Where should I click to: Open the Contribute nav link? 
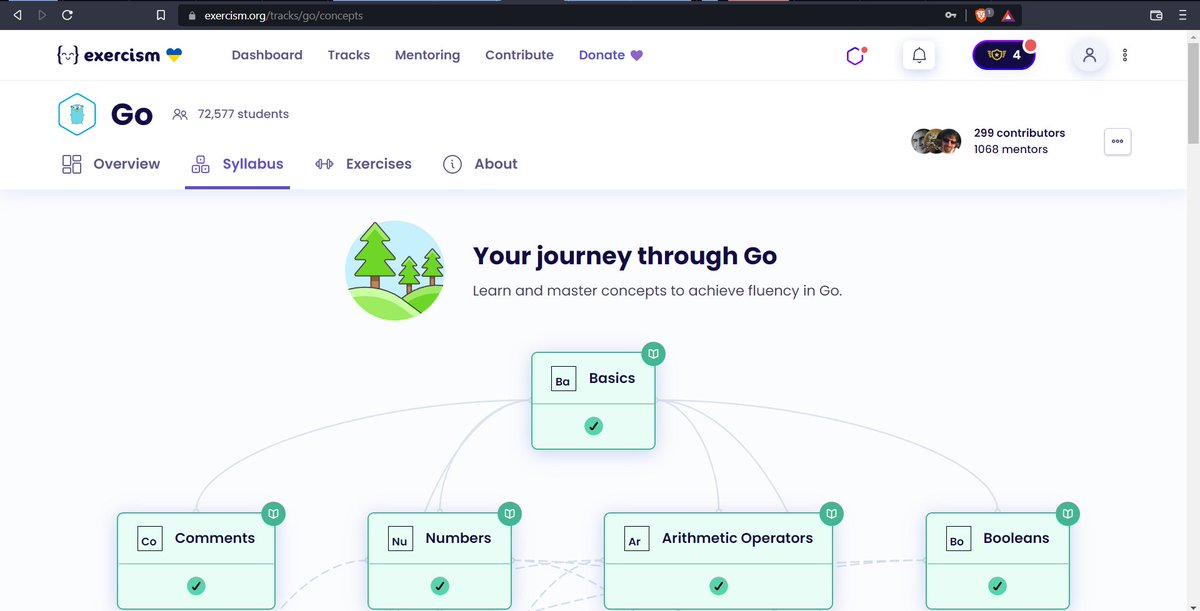(x=519, y=55)
